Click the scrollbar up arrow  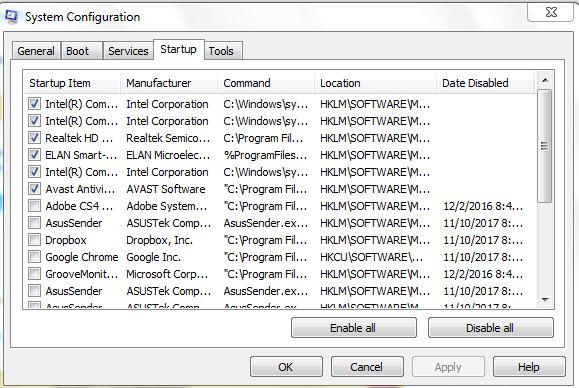(545, 80)
